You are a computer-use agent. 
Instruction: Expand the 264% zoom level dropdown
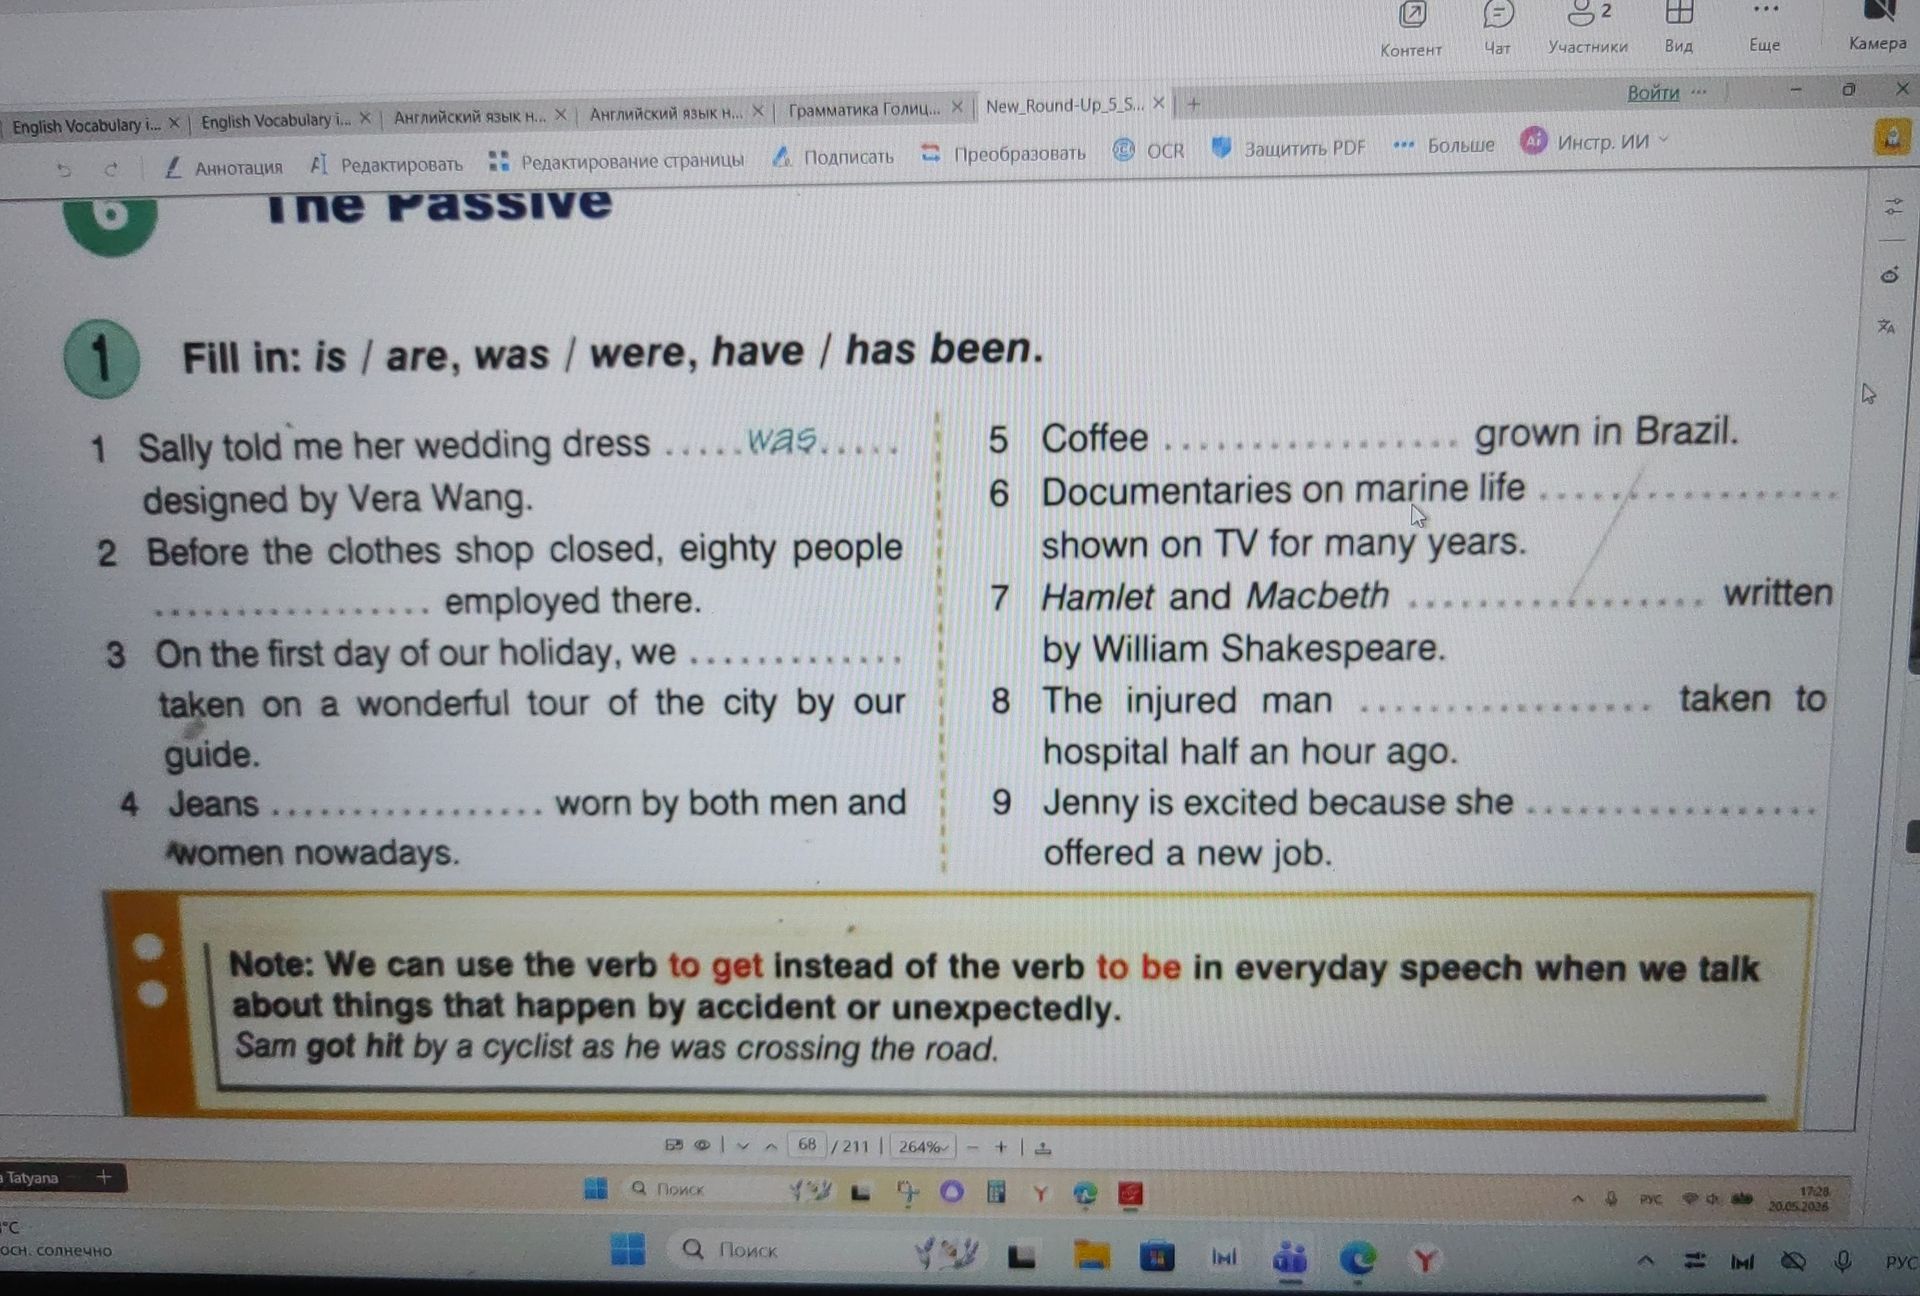pos(924,1146)
